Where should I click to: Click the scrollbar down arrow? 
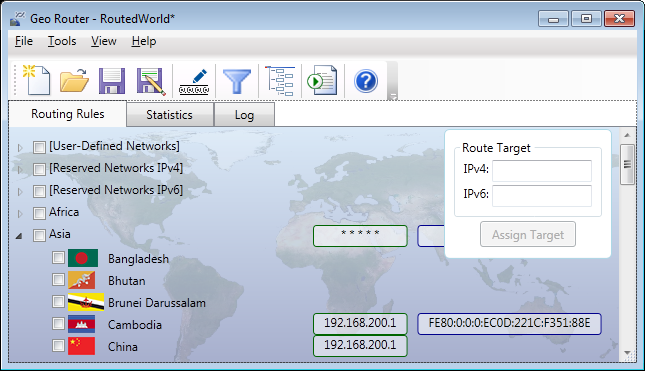[x=627, y=352]
